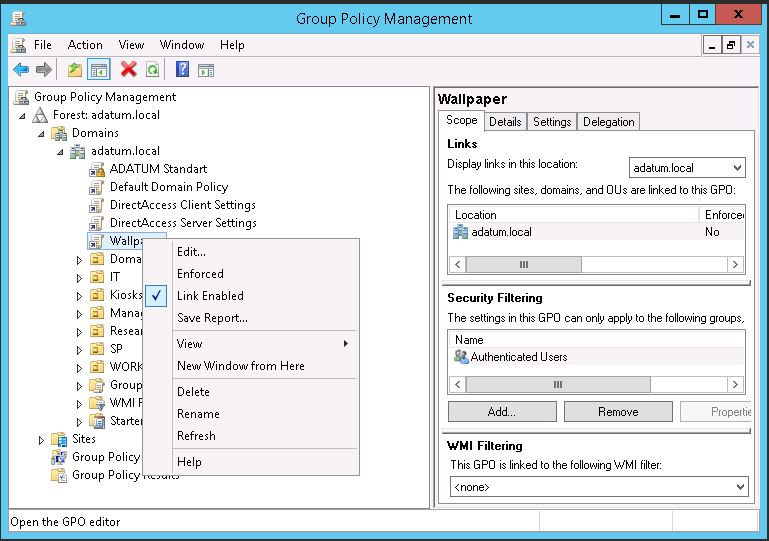Expand the Kiosks organizational unit
769x541 pixels.
[x=79, y=296]
